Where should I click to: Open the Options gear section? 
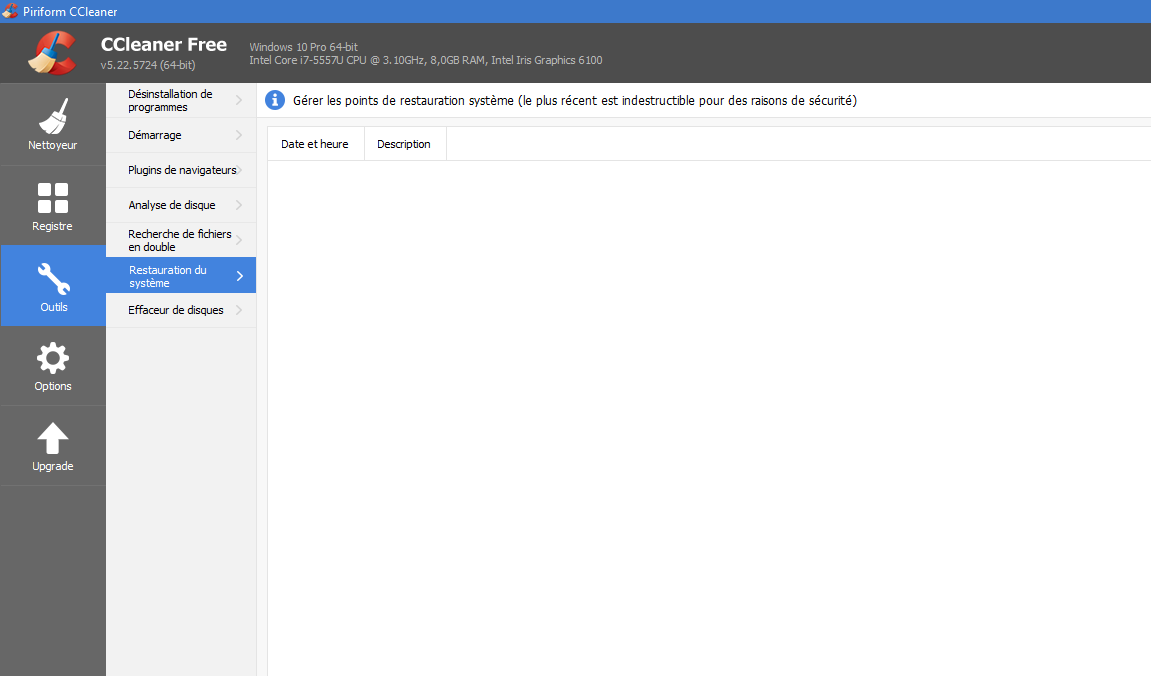(53, 366)
